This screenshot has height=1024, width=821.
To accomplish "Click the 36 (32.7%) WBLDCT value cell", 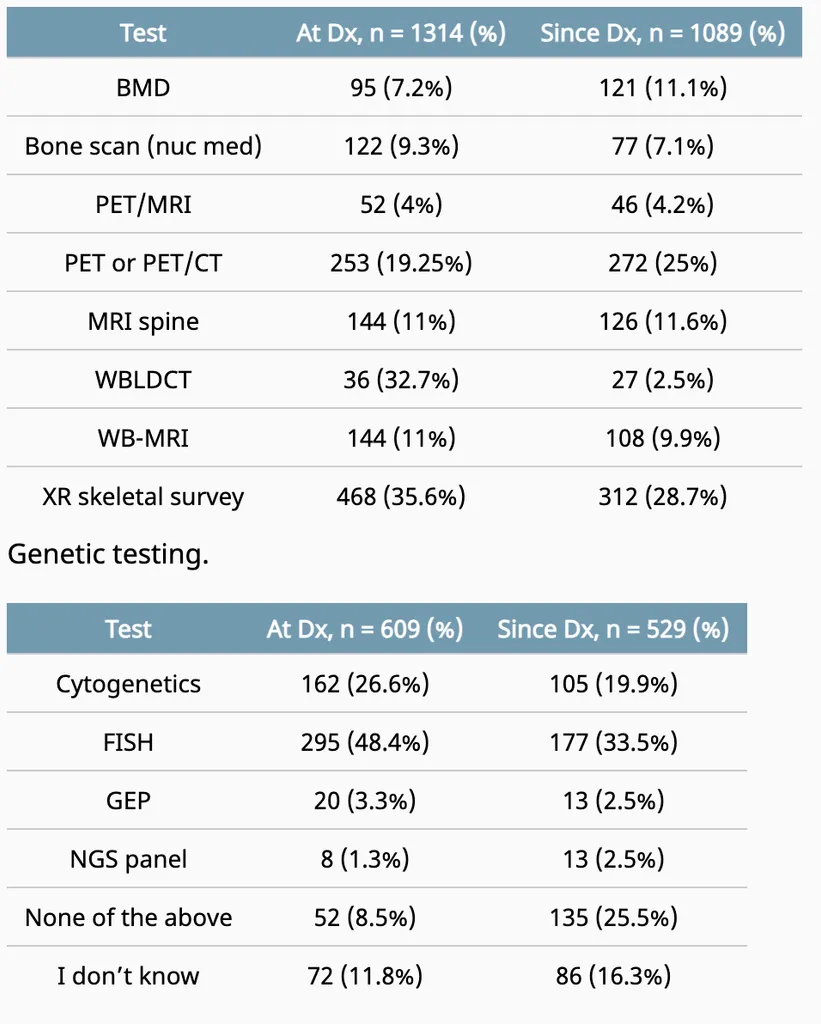I will (401, 380).
